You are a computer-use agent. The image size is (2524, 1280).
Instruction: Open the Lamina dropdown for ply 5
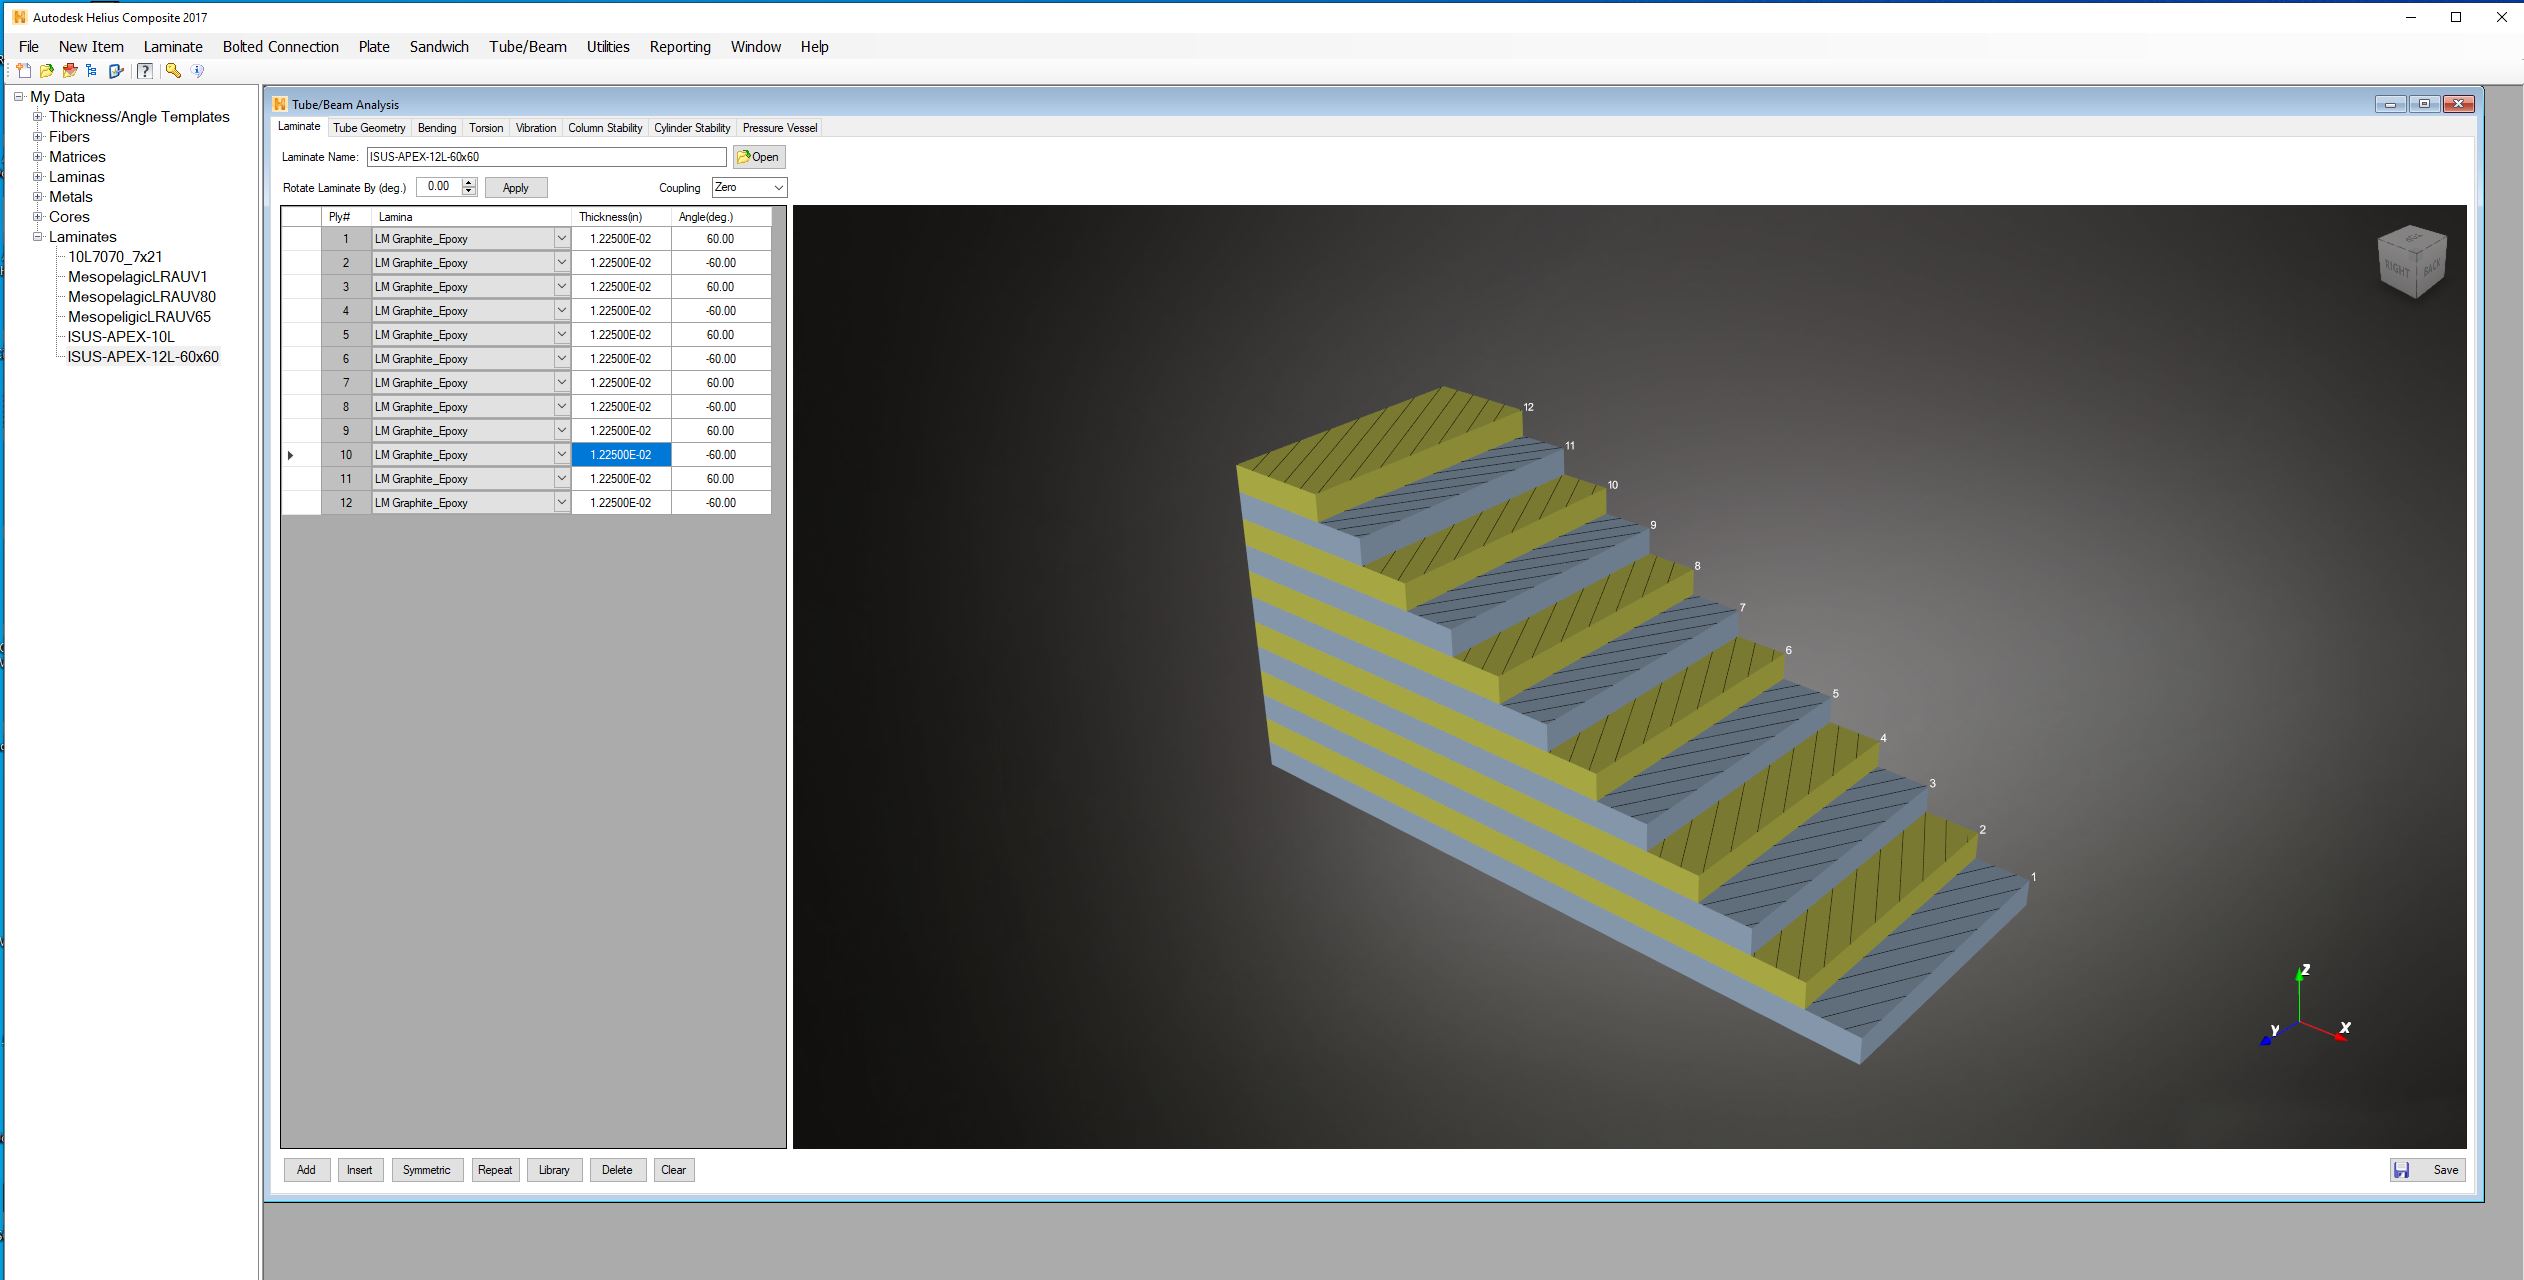click(x=561, y=335)
